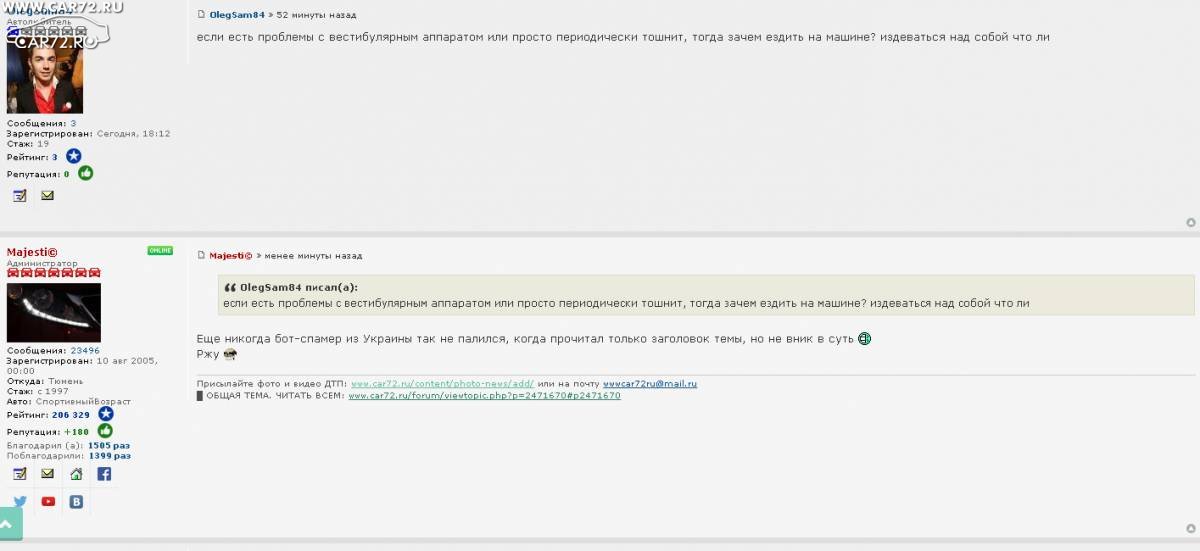Click the green thumbs-up reputation icon next to +180
Image resolution: width=1200 pixels, height=551 pixels.
point(105,431)
